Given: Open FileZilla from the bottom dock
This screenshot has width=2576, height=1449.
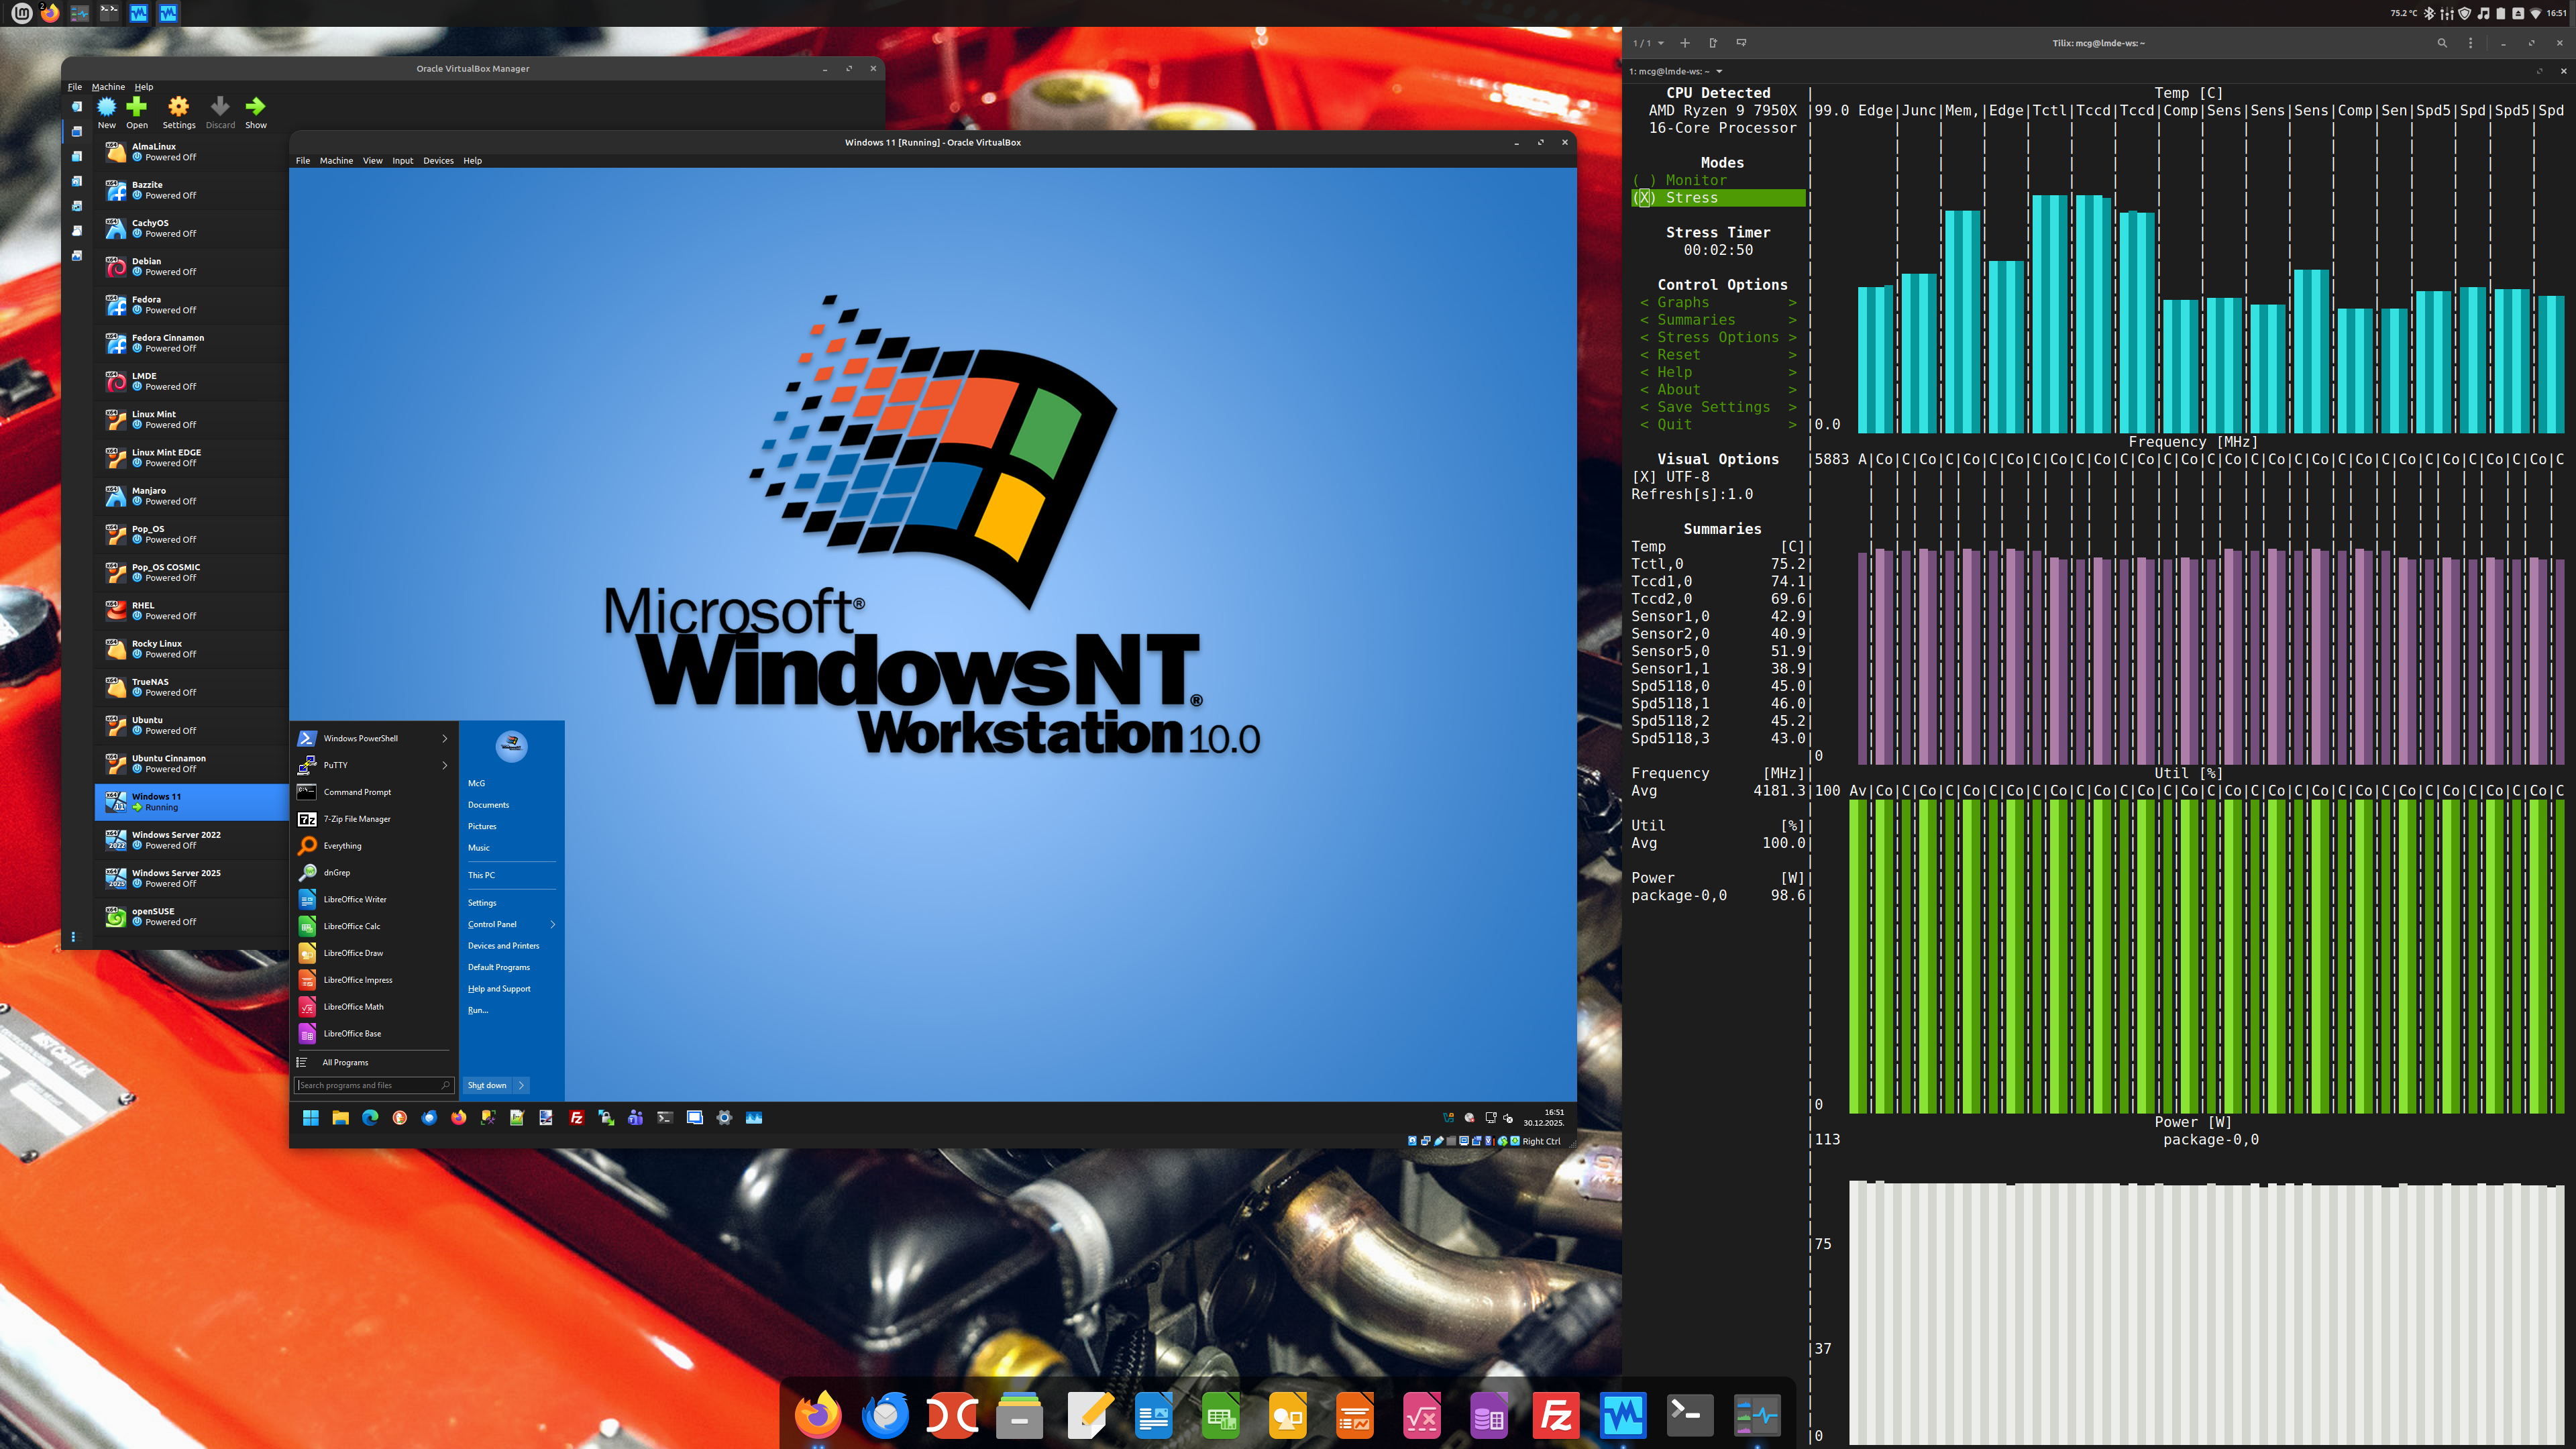Looking at the screenshot, I should (1556, 1415).
